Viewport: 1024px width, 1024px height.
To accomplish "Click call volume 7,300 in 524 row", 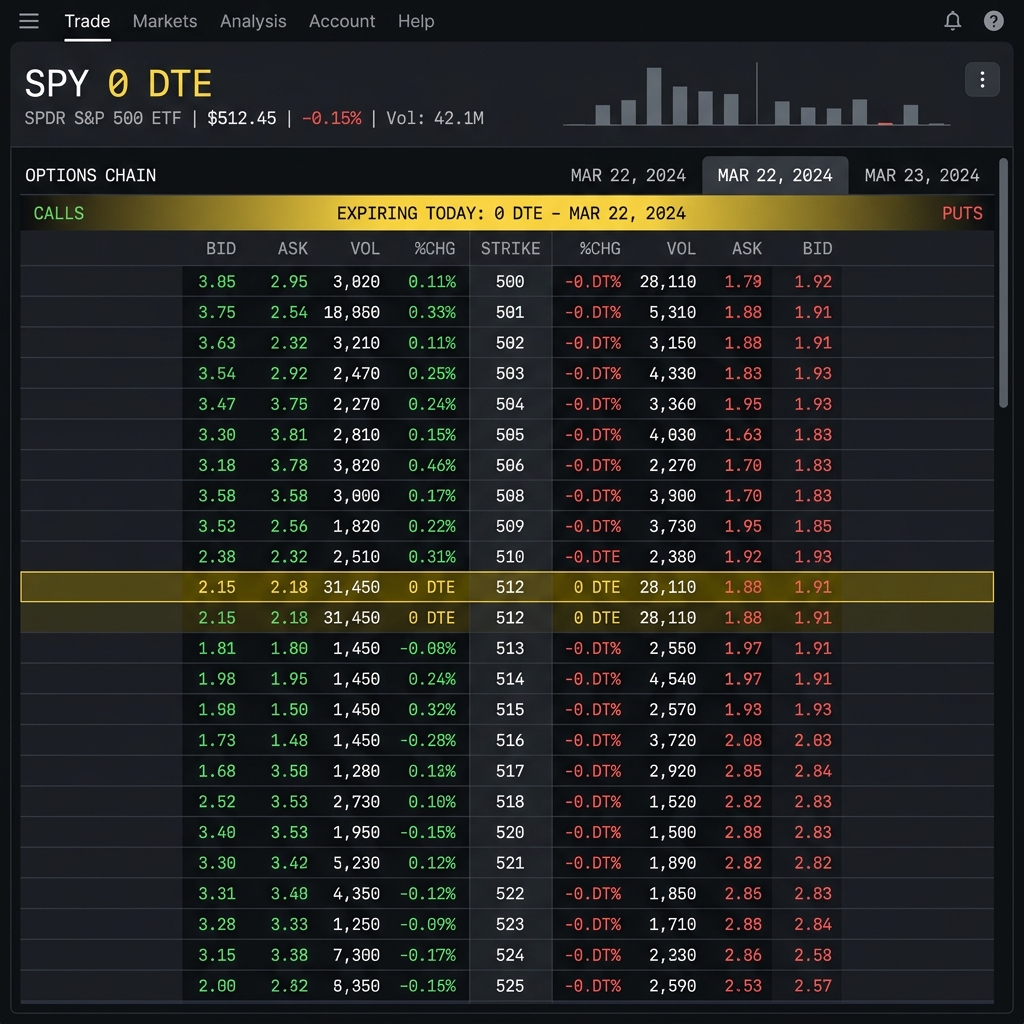I will 356,955.
